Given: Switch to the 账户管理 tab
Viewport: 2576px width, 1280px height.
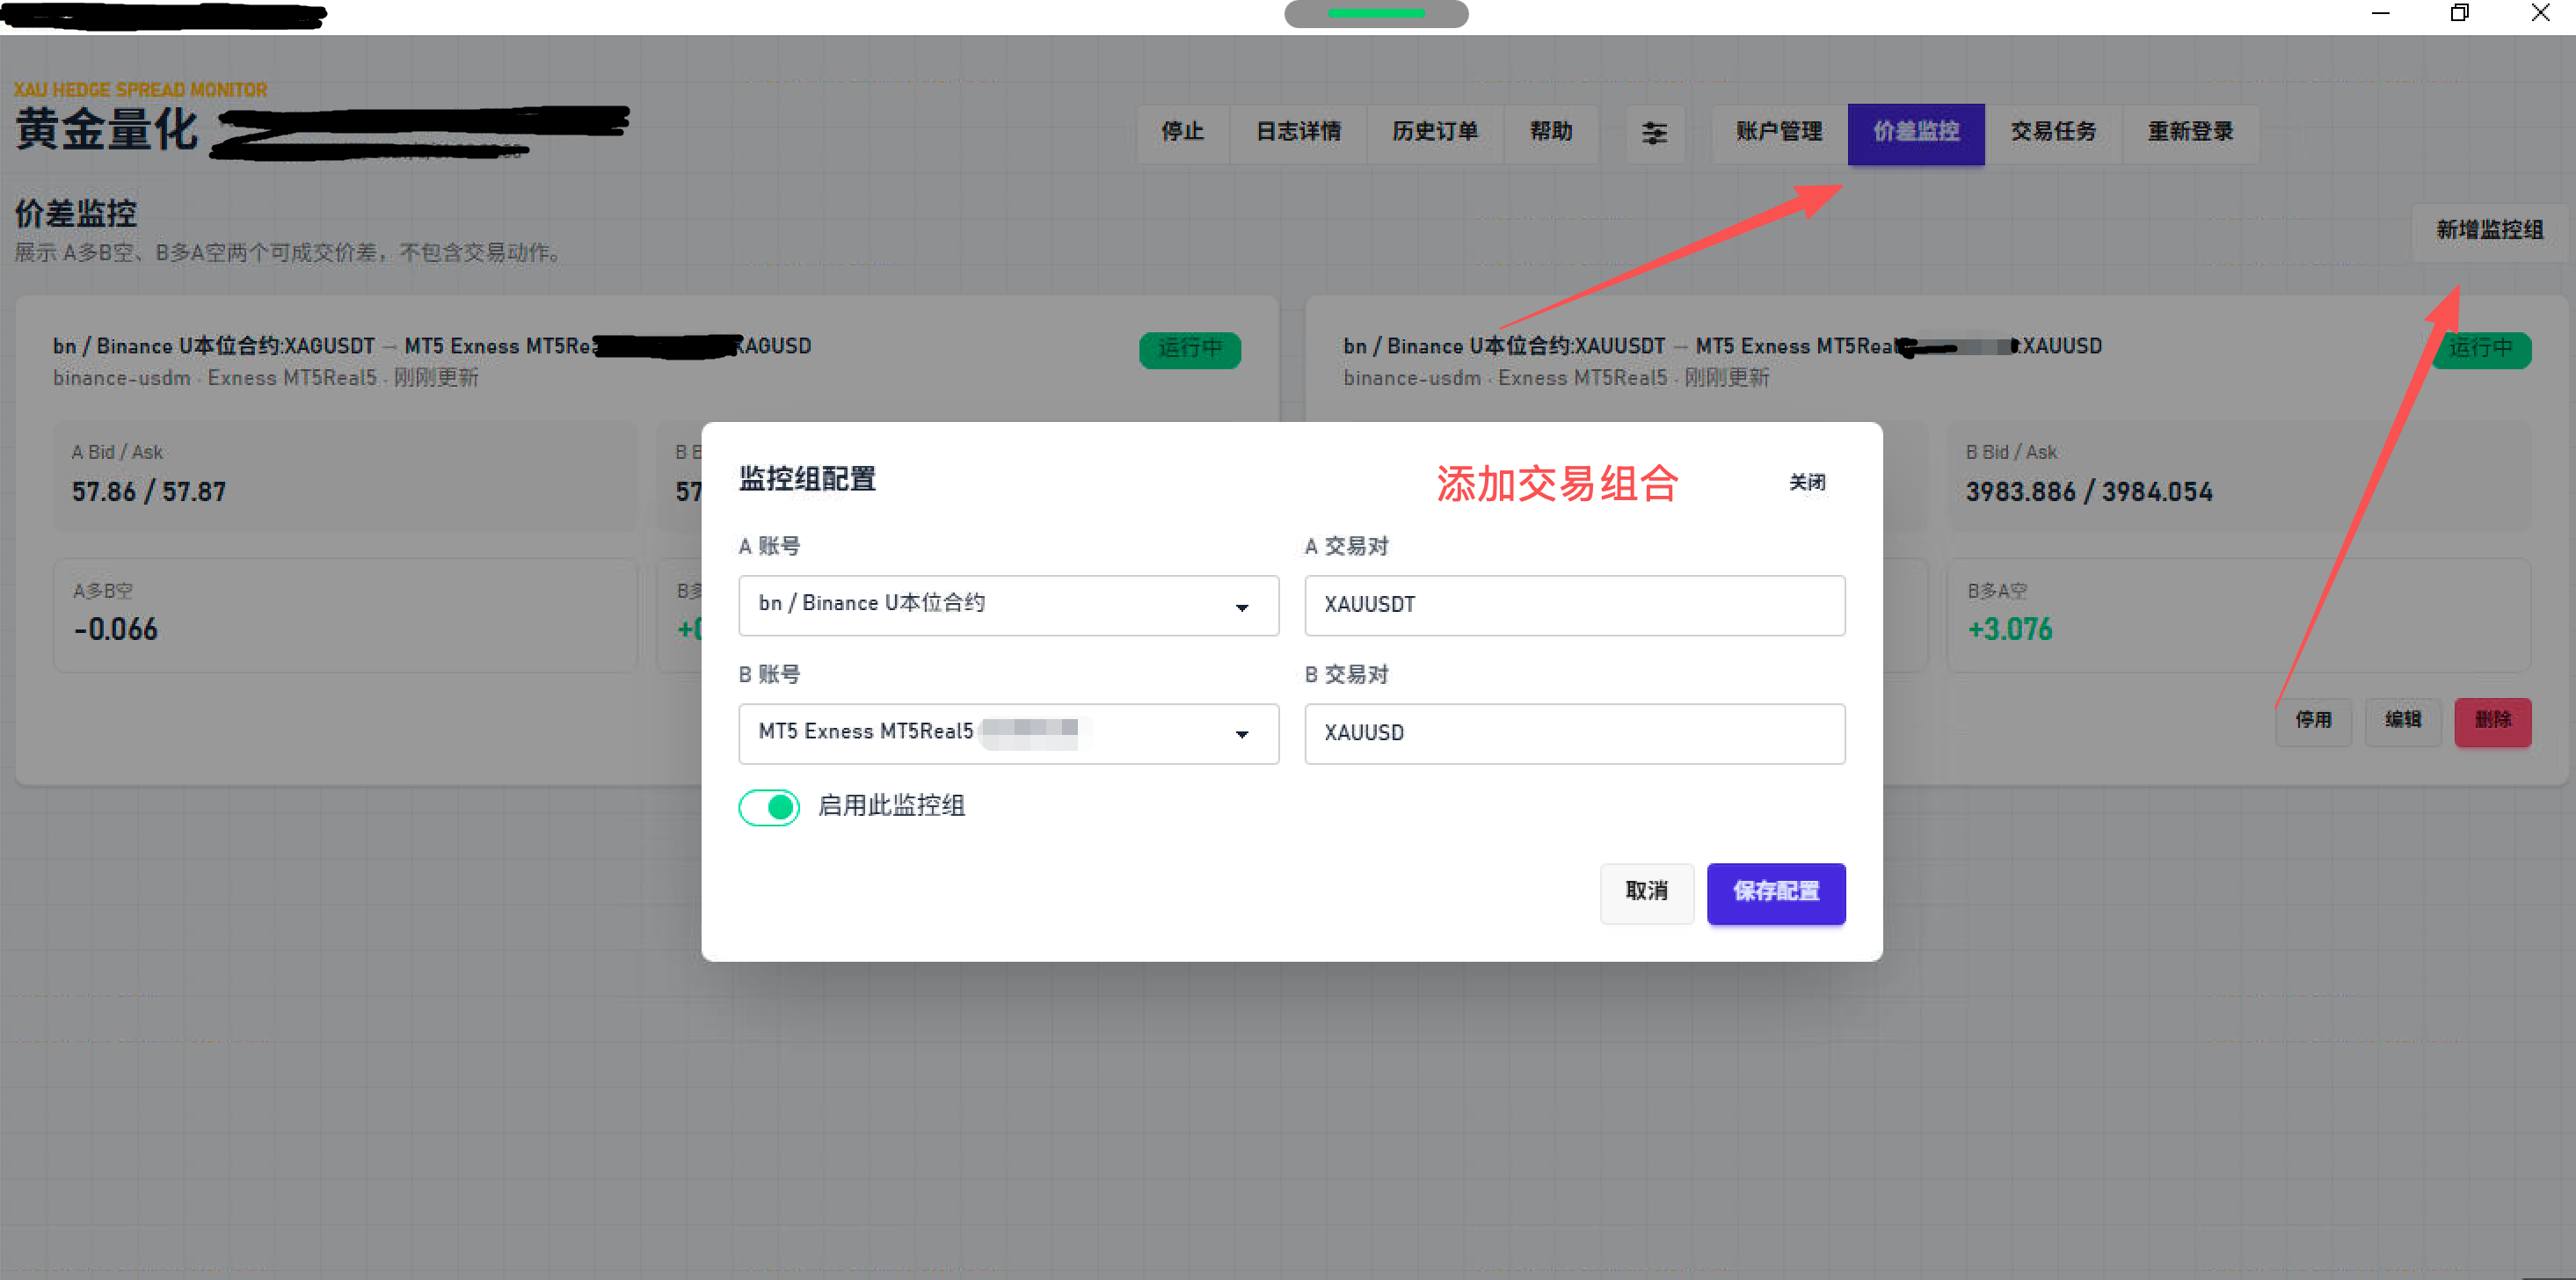Looking at the screenshot, I should coord(1779,133).
